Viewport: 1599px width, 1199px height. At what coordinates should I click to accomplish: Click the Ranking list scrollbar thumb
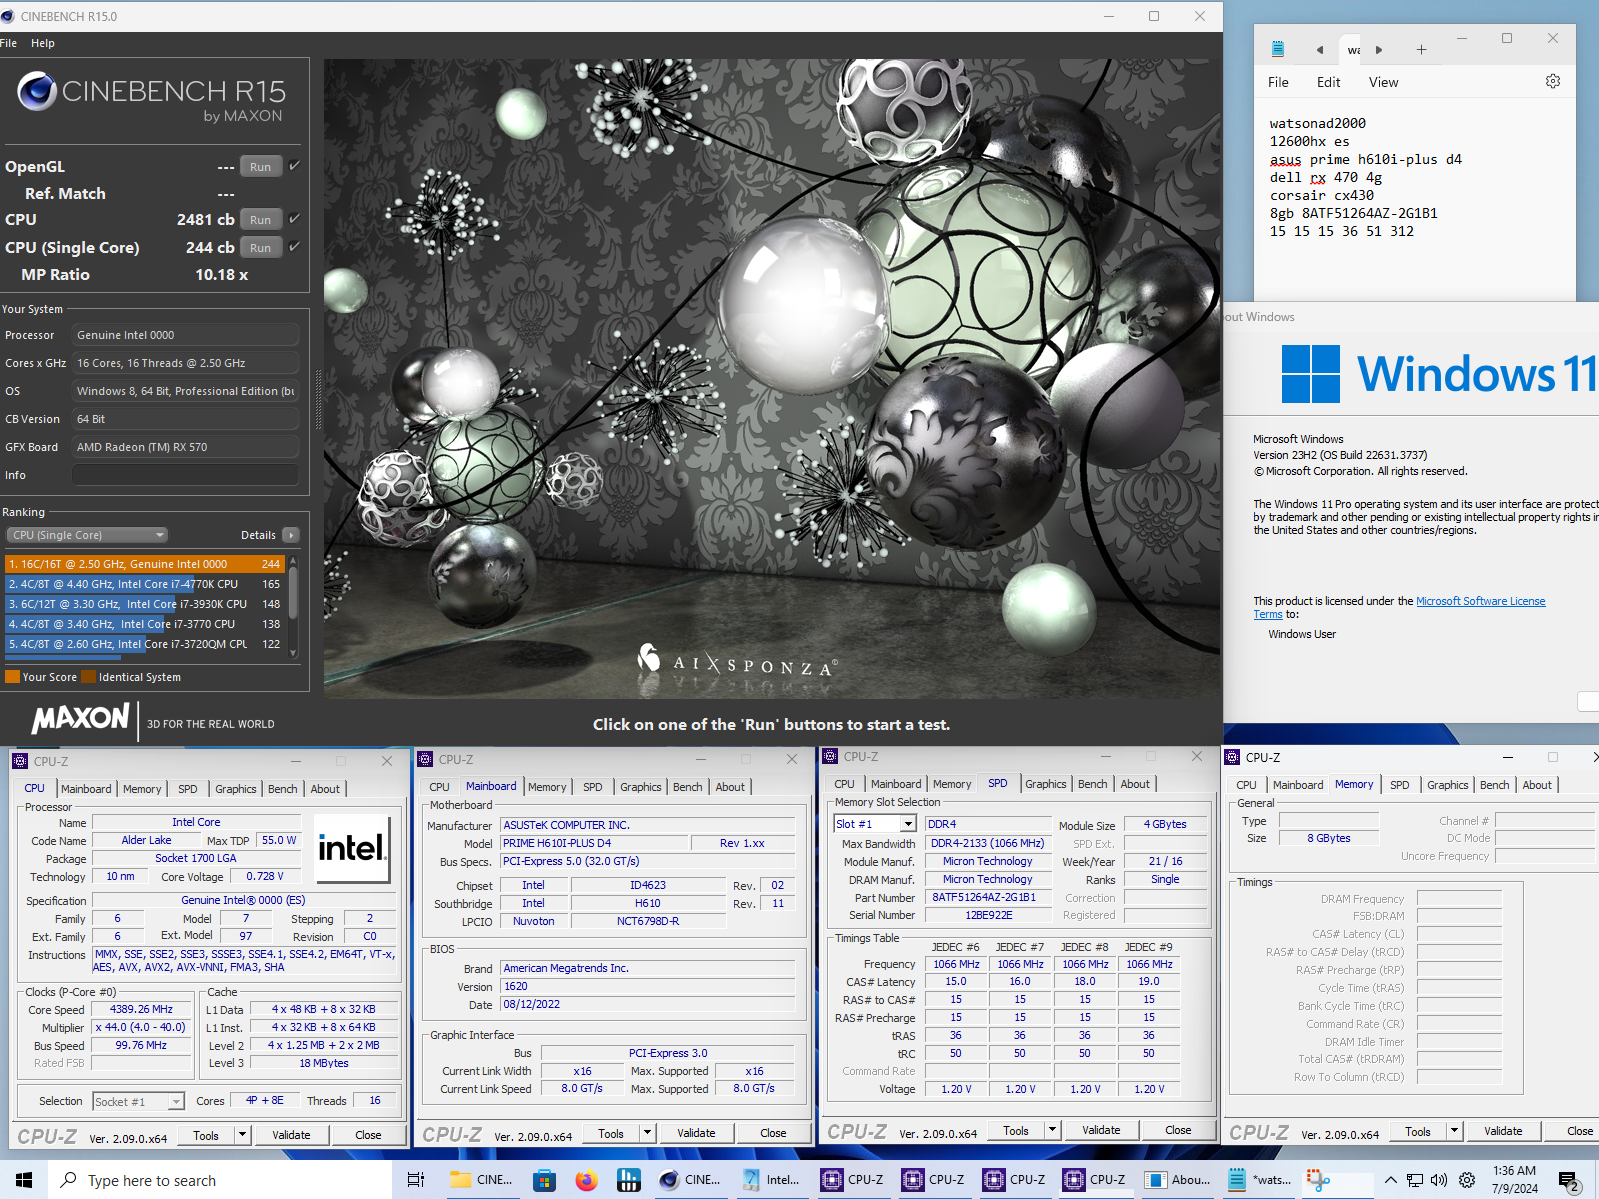(293, 592)
